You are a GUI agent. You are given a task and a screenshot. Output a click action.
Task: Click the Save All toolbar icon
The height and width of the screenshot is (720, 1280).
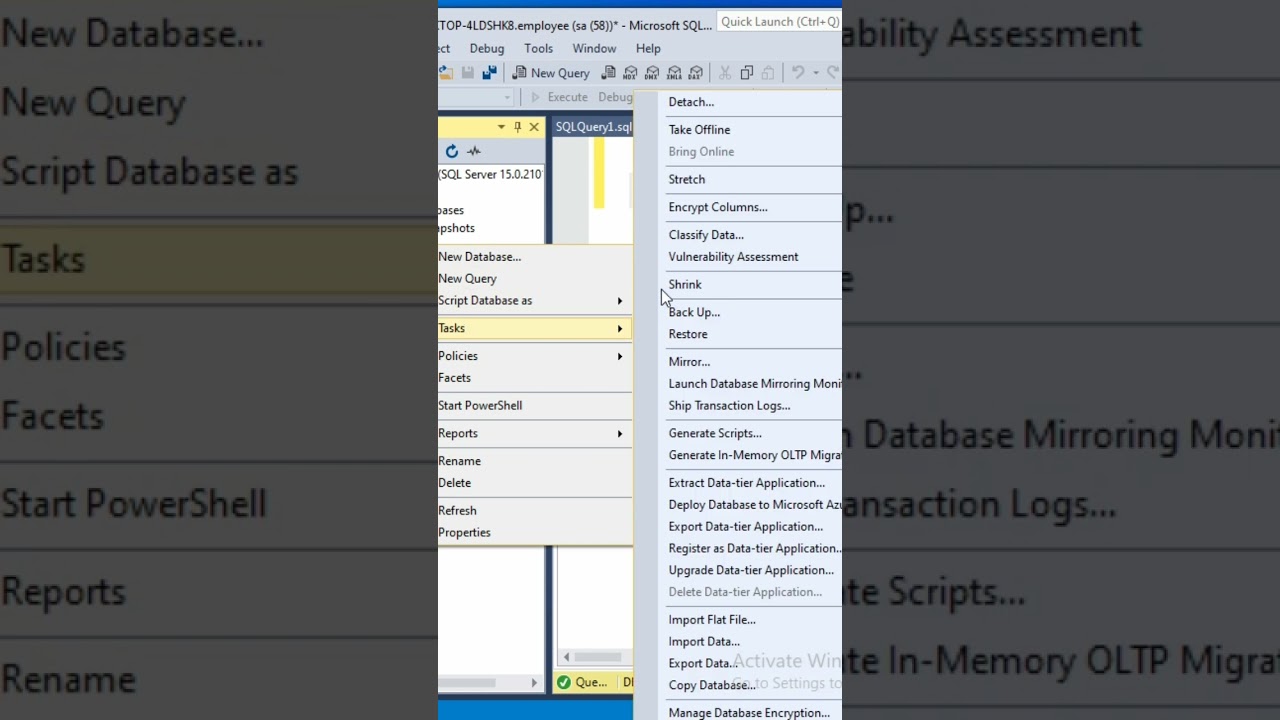click(x=489, y=73)
